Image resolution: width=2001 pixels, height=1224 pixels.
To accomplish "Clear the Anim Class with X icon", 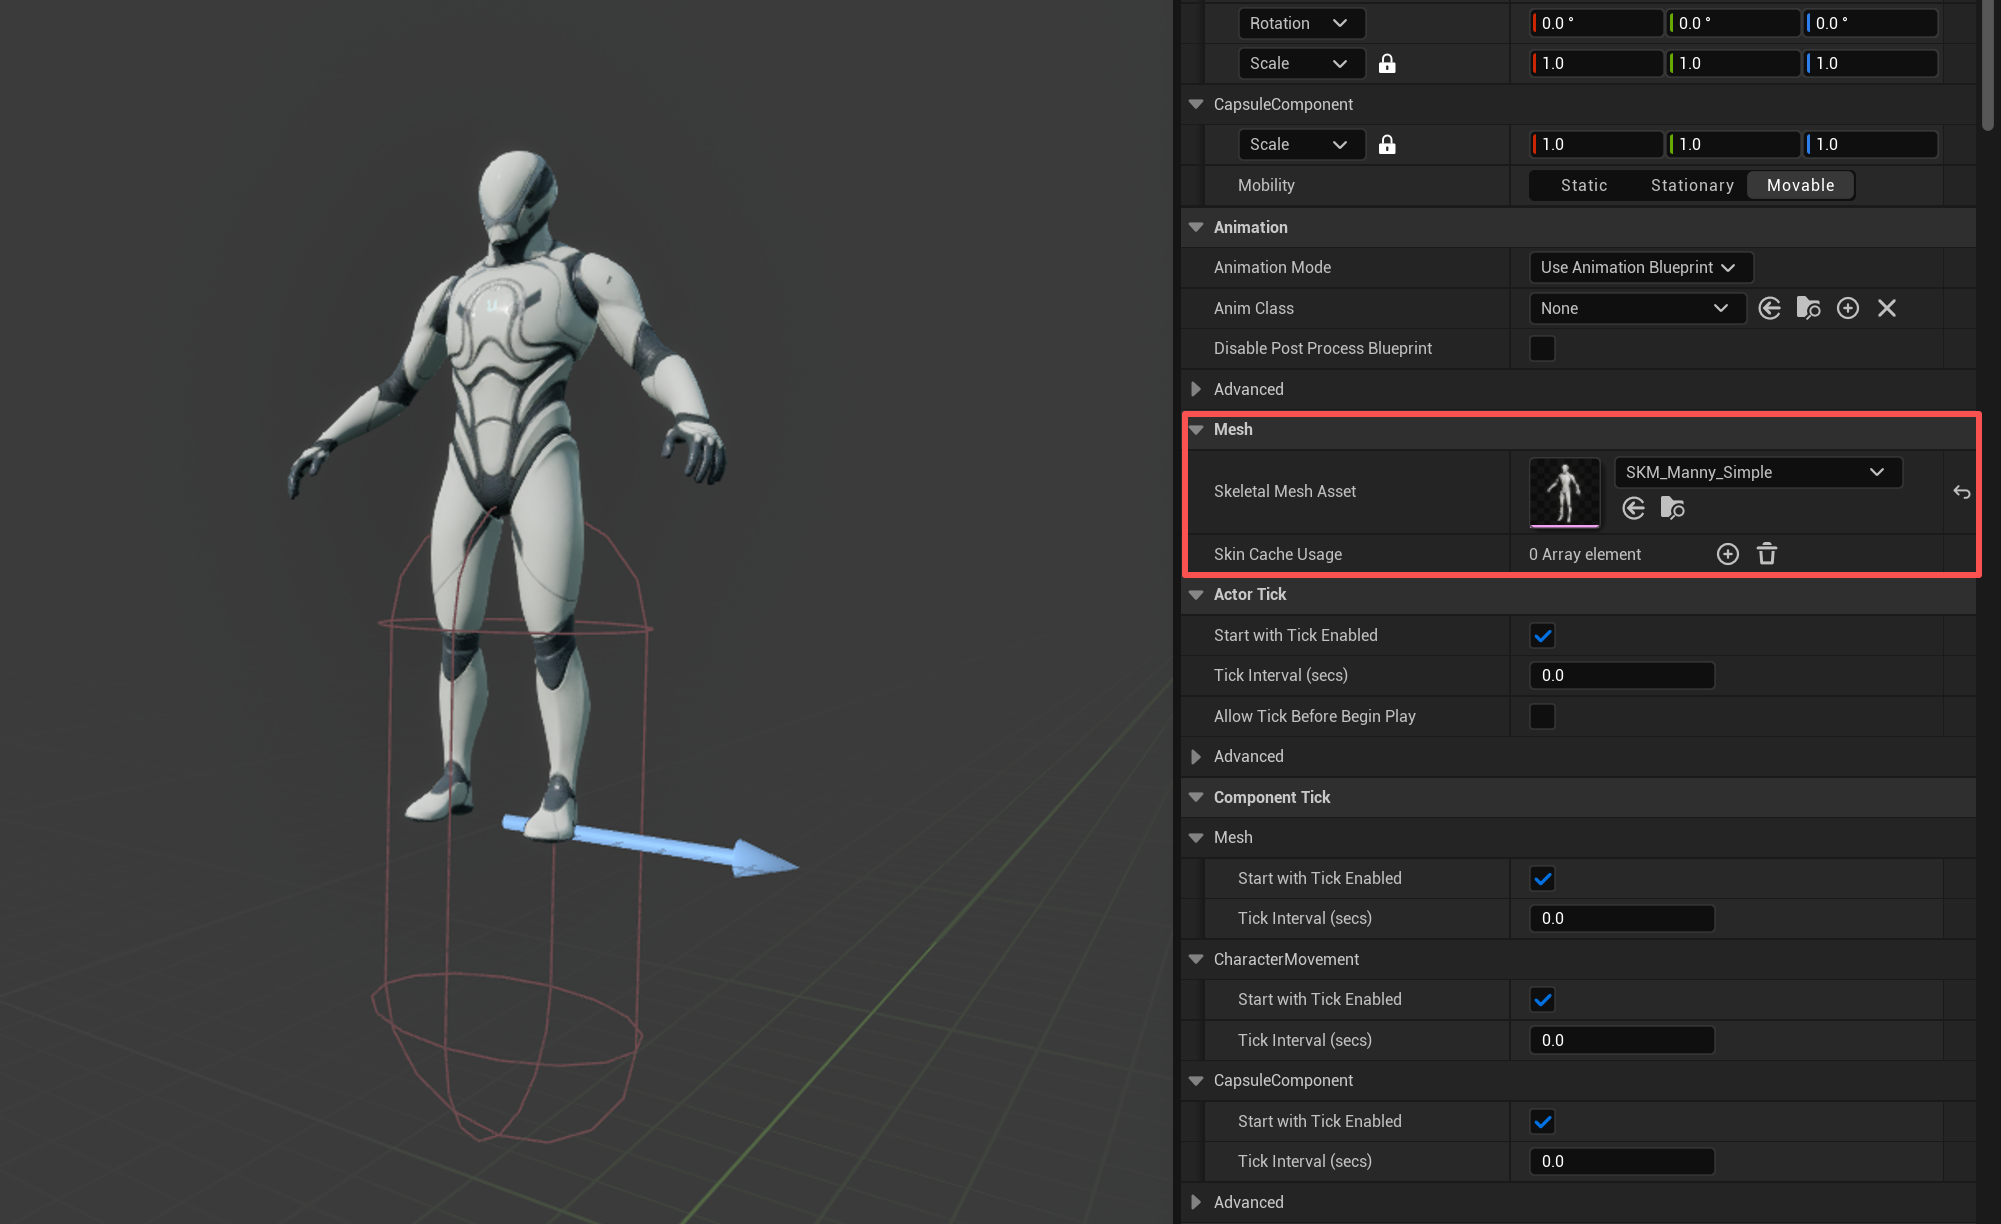I will click(x=1887, y=308).
